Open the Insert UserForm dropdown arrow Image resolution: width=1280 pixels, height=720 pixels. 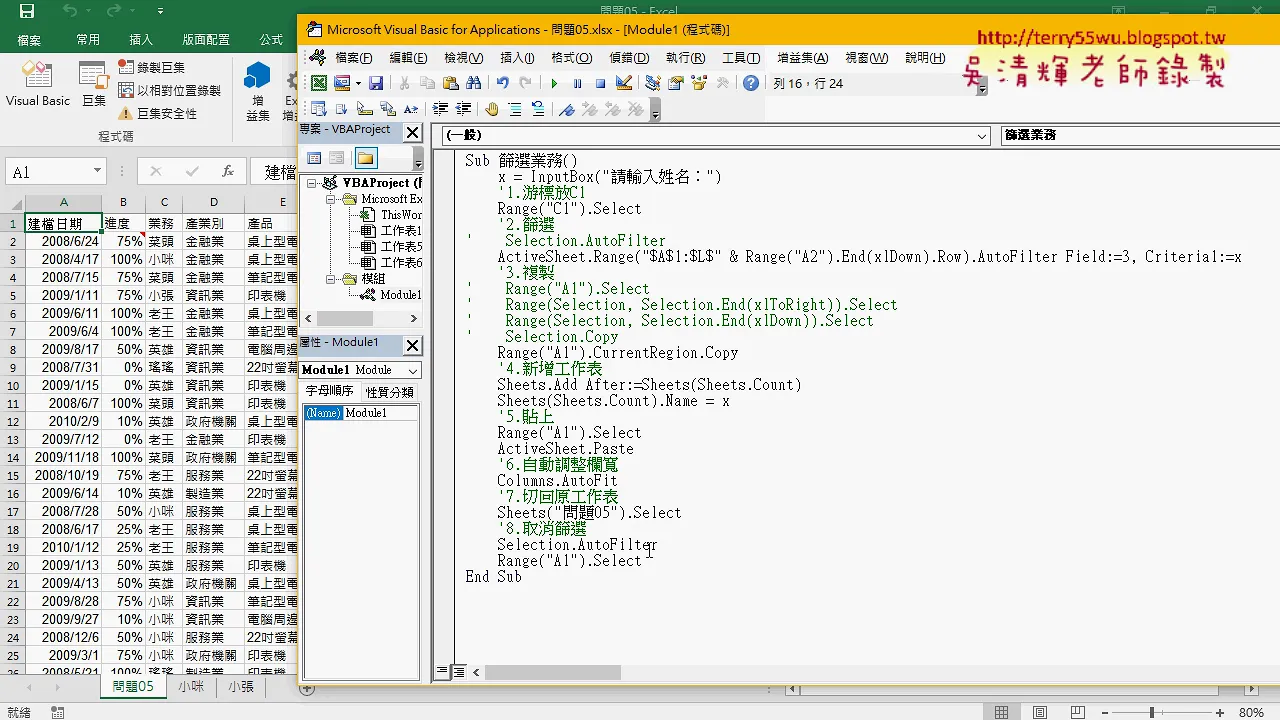[358, 84]
